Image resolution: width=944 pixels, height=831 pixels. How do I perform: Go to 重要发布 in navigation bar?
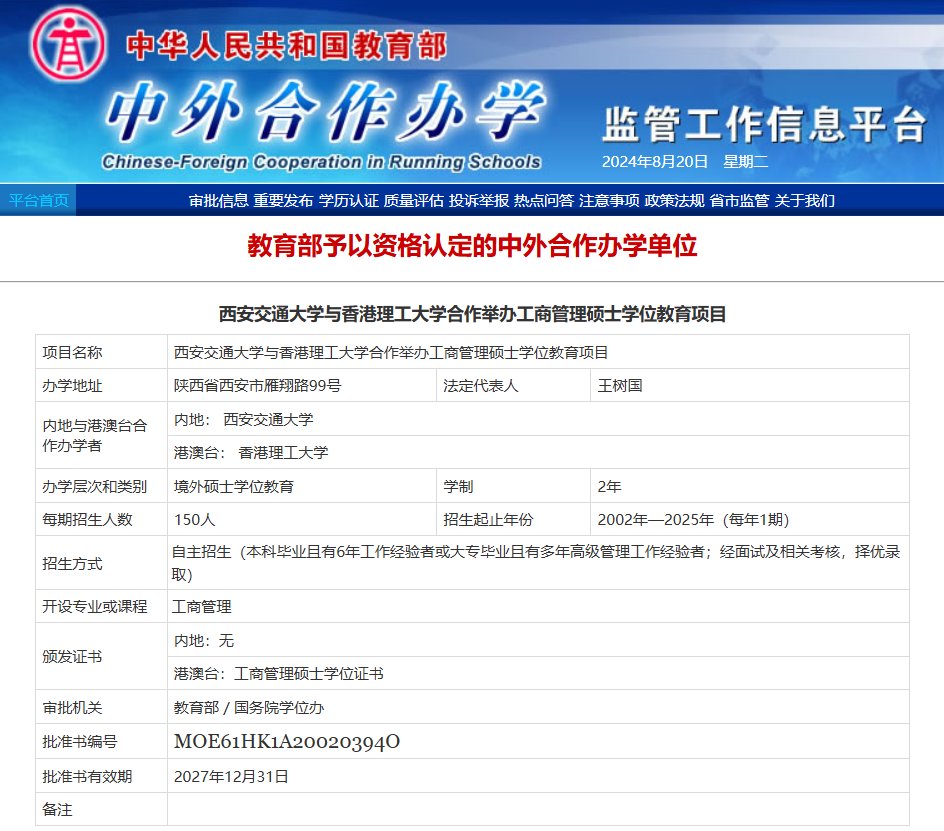[283, 200]
